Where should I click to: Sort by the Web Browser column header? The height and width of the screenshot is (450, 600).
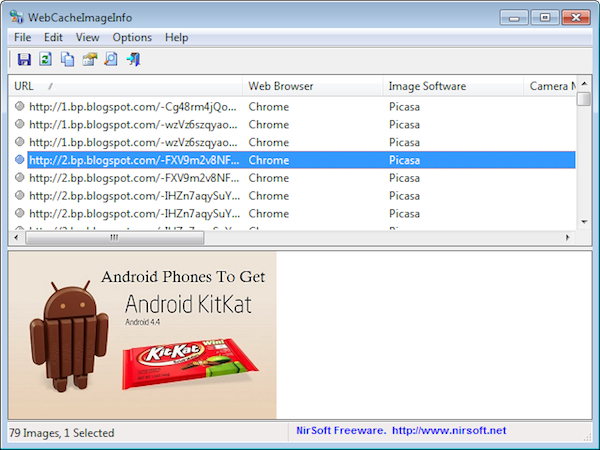[312, 86]
